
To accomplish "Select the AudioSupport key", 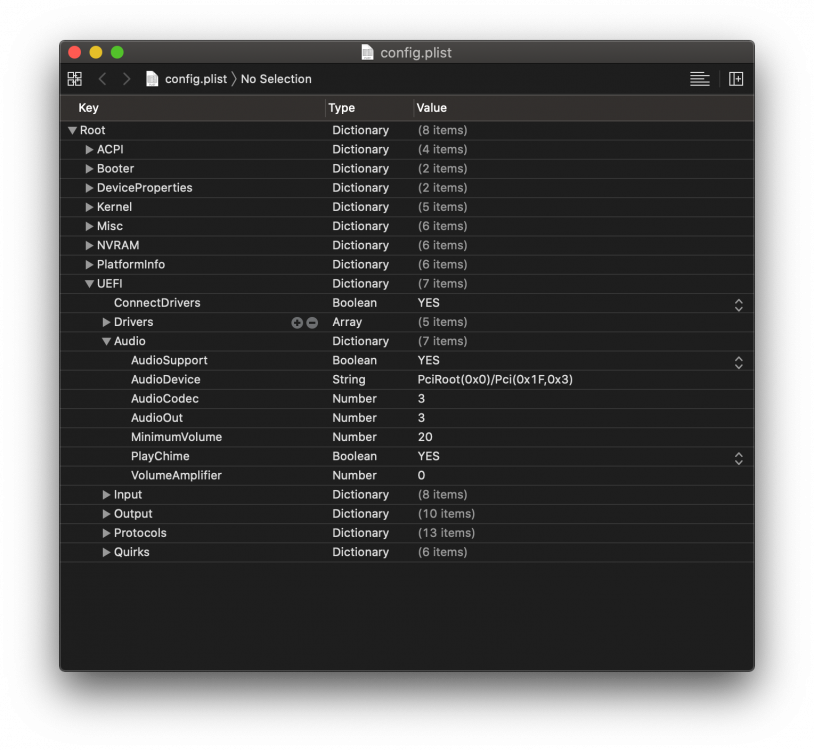I will click(x=169, y=360).
